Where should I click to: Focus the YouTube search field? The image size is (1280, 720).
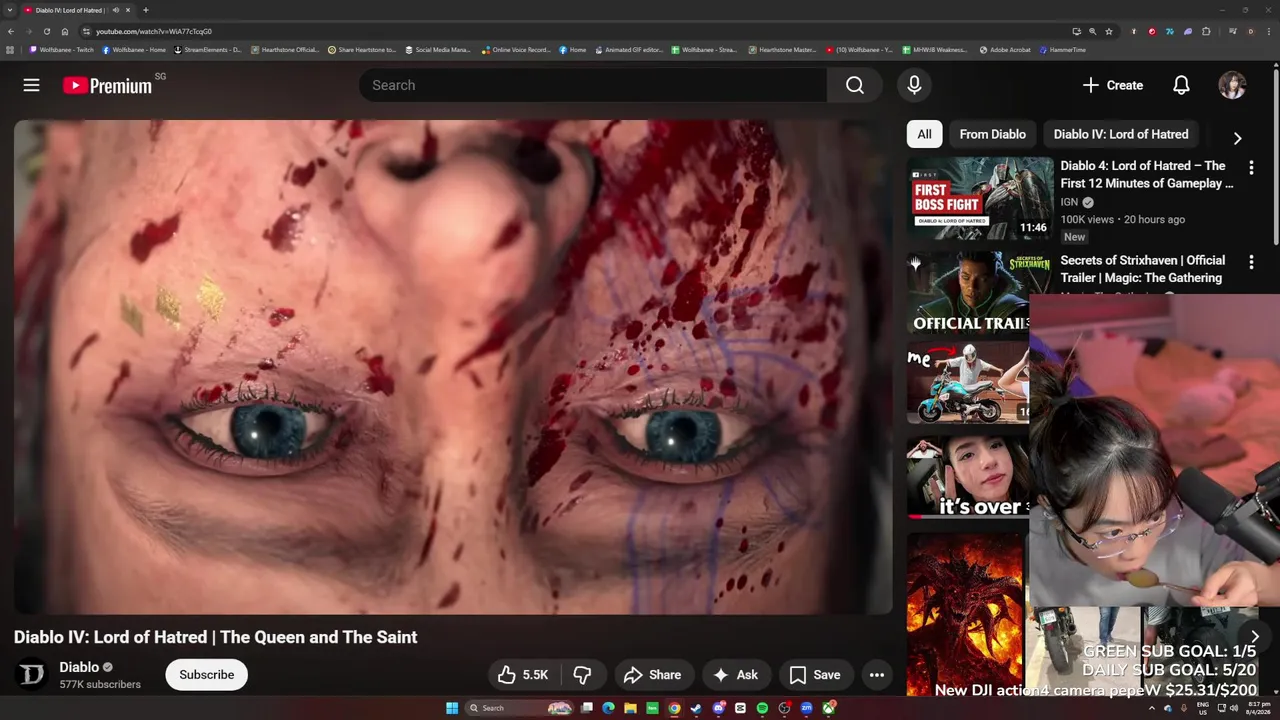click(593, 85)
